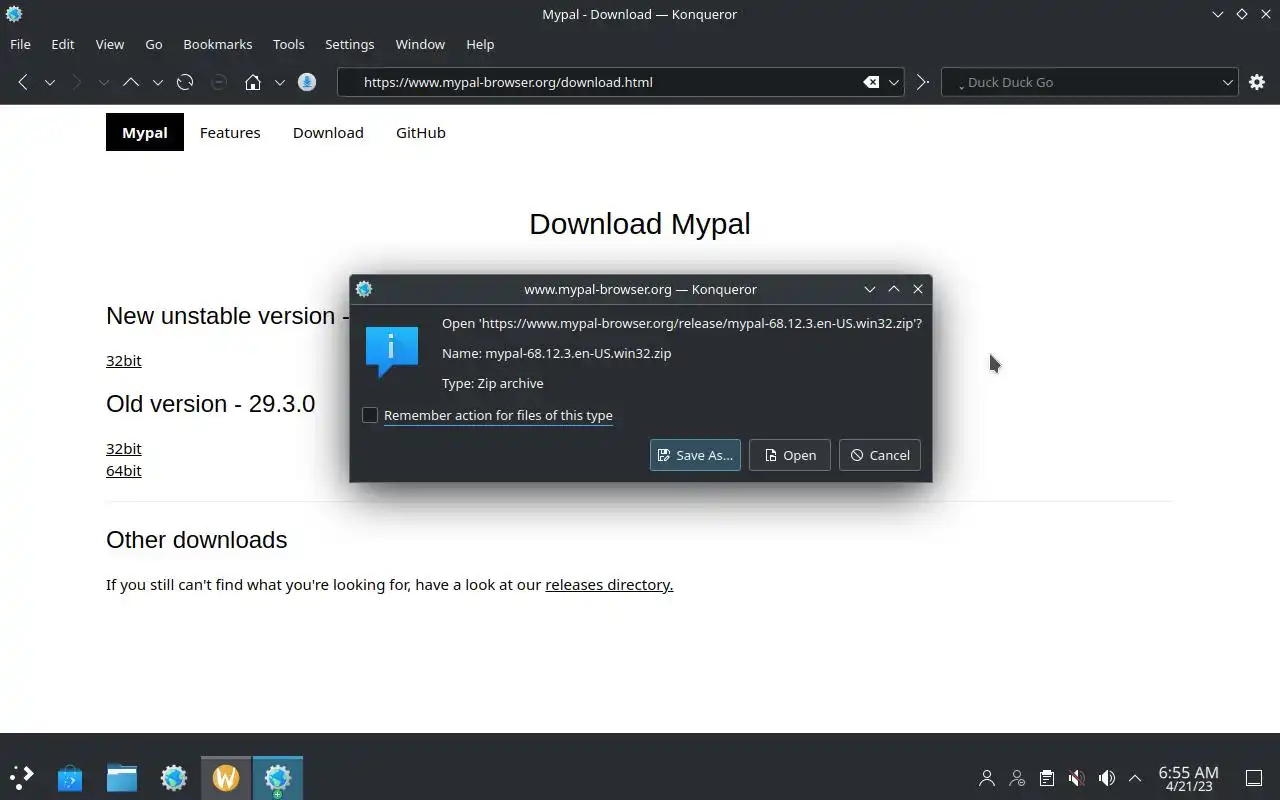Enable Remember action for files of this type
1280x800 pixels.
[370, 415]
